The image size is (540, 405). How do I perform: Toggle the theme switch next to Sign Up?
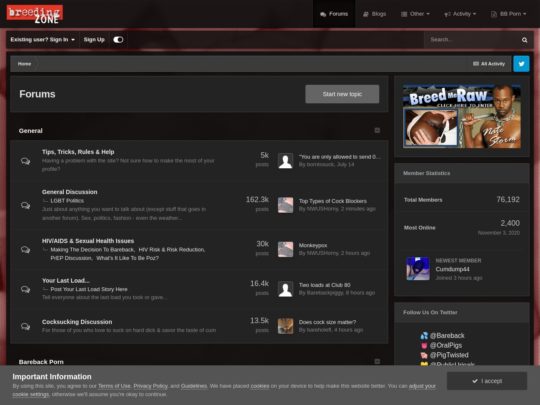[118, 40]
